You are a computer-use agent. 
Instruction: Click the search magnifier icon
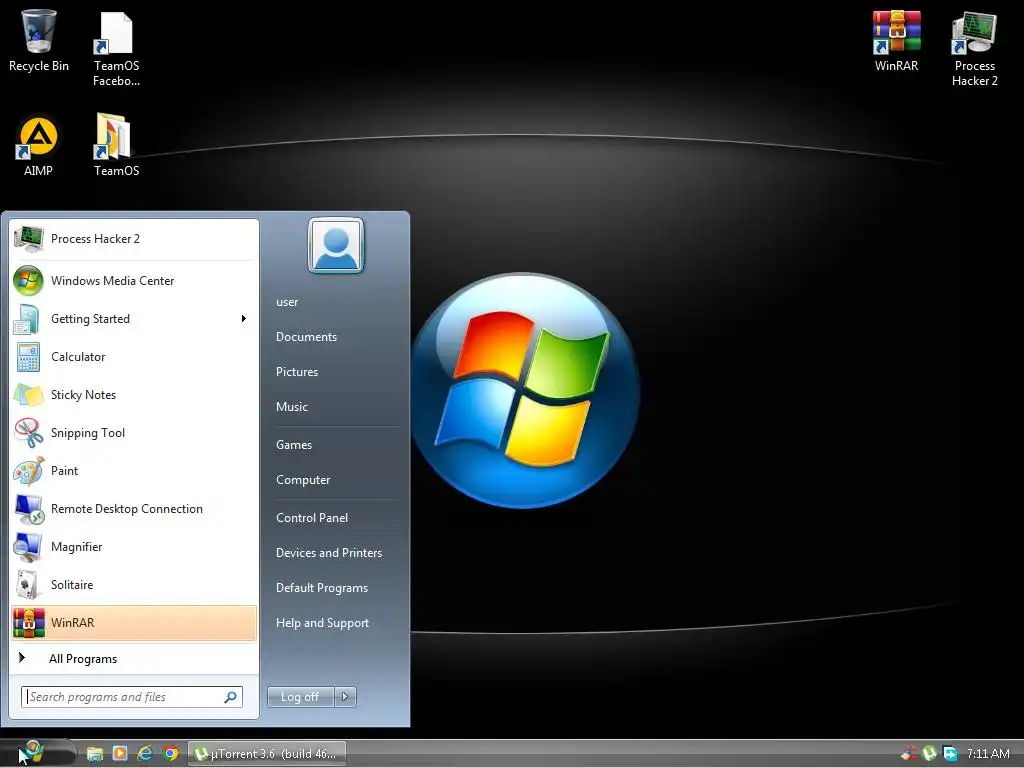coord(231,697)
